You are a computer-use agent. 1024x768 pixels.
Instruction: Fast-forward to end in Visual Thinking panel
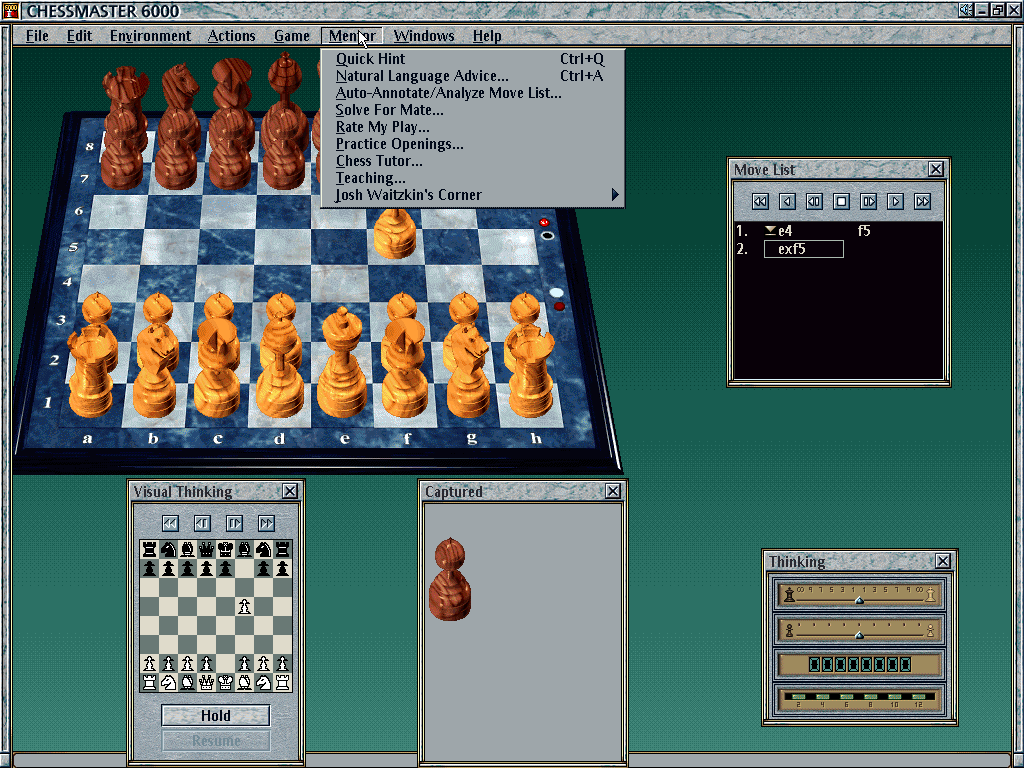pyautogui.click(x=266, y=523)
